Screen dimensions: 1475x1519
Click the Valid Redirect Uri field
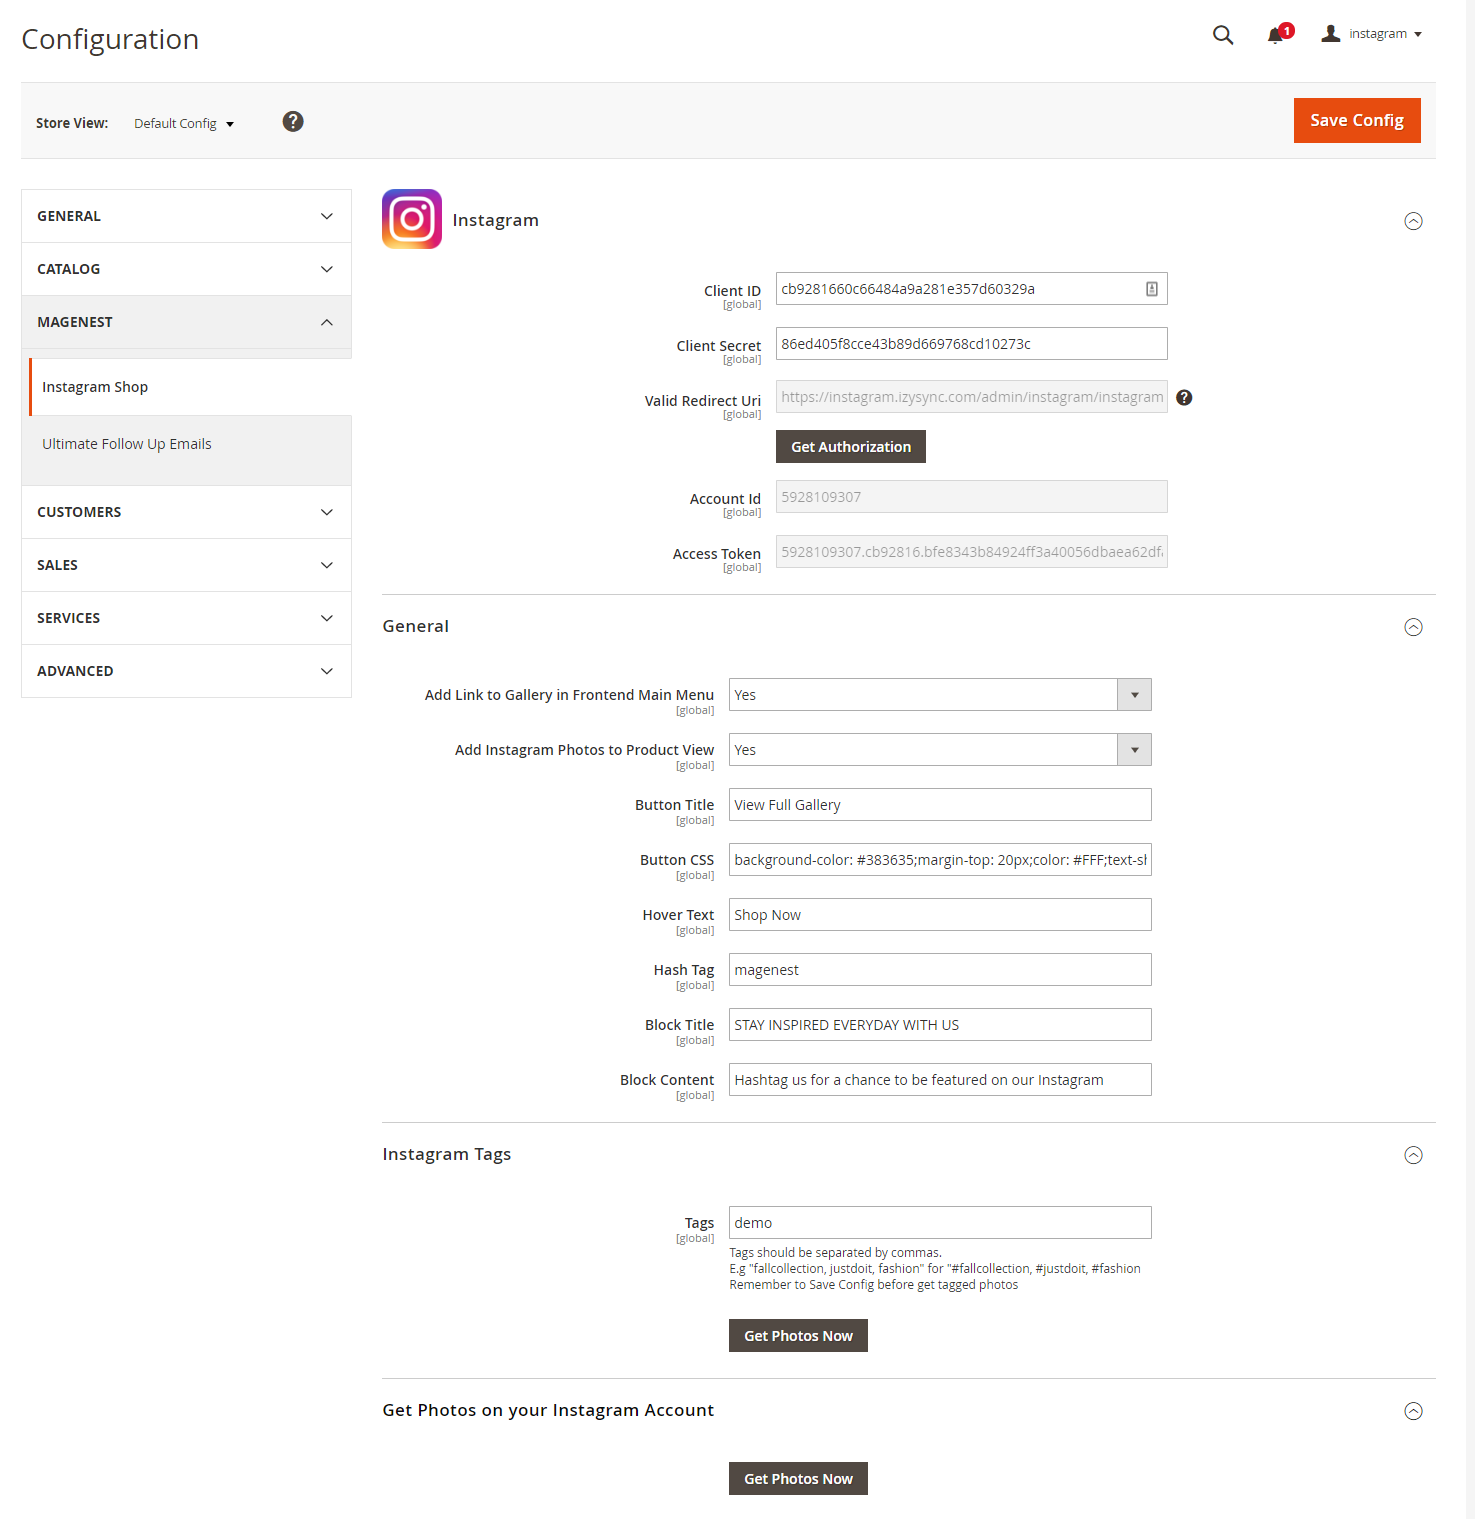(971, 397)
